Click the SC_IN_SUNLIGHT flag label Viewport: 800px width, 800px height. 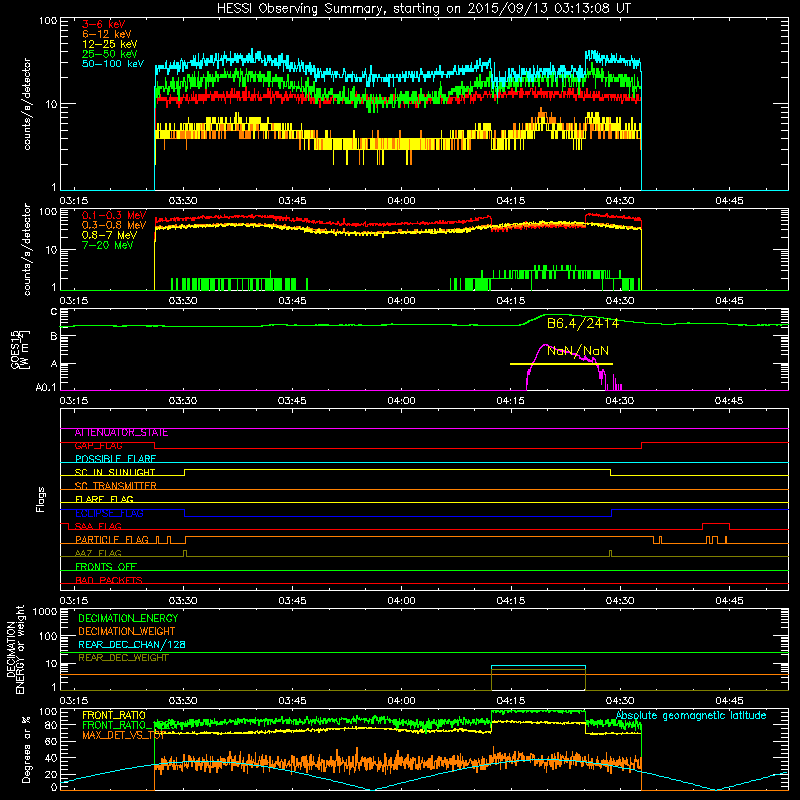(115, 472)
